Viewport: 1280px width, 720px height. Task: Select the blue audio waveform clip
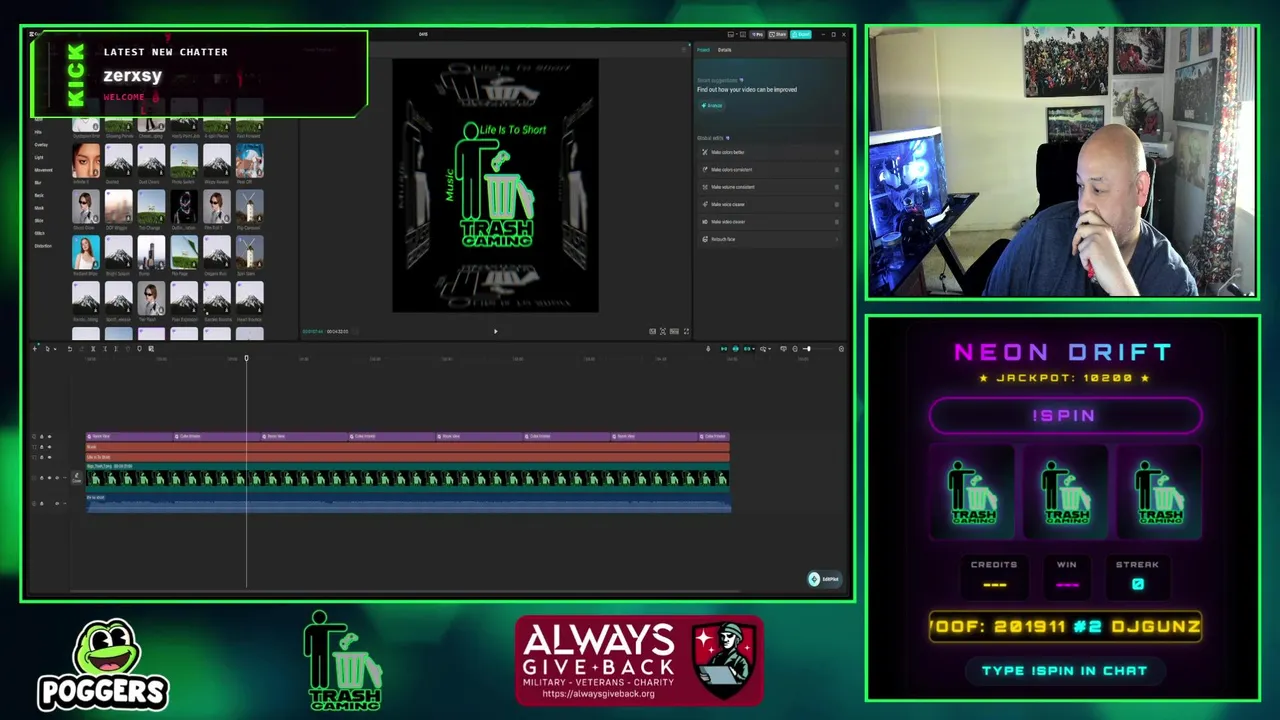(408, 502)
